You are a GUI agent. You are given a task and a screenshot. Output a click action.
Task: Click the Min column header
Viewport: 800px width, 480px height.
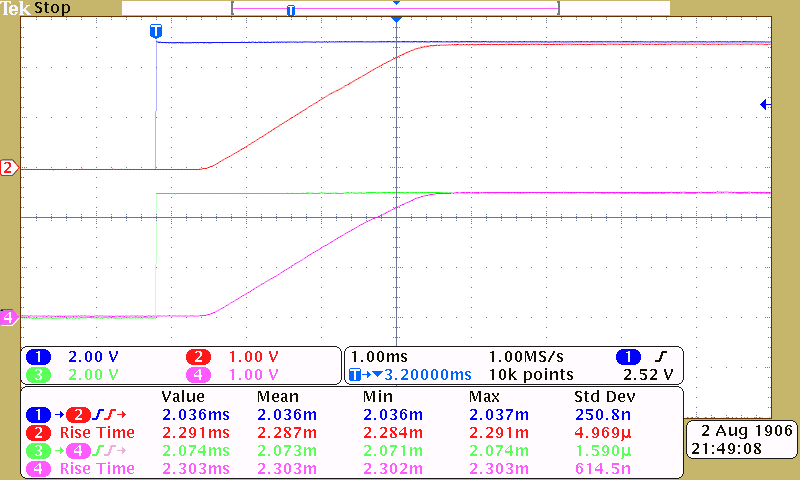click(378, 396)
